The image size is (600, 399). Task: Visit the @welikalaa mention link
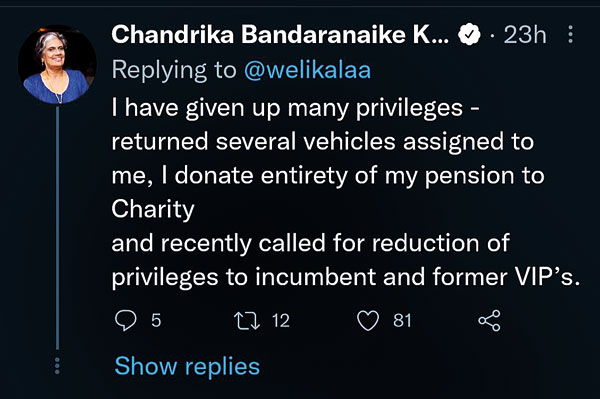308,70
